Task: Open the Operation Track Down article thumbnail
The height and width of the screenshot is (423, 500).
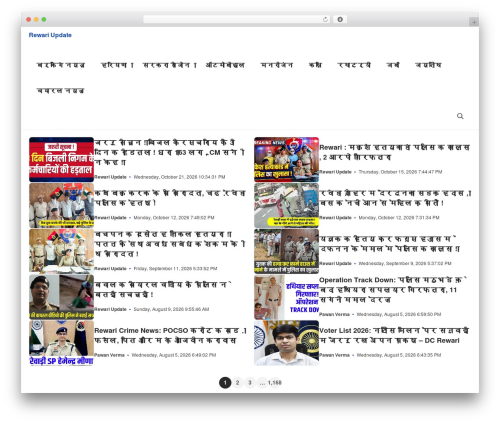Action: (x=286, y=297)
